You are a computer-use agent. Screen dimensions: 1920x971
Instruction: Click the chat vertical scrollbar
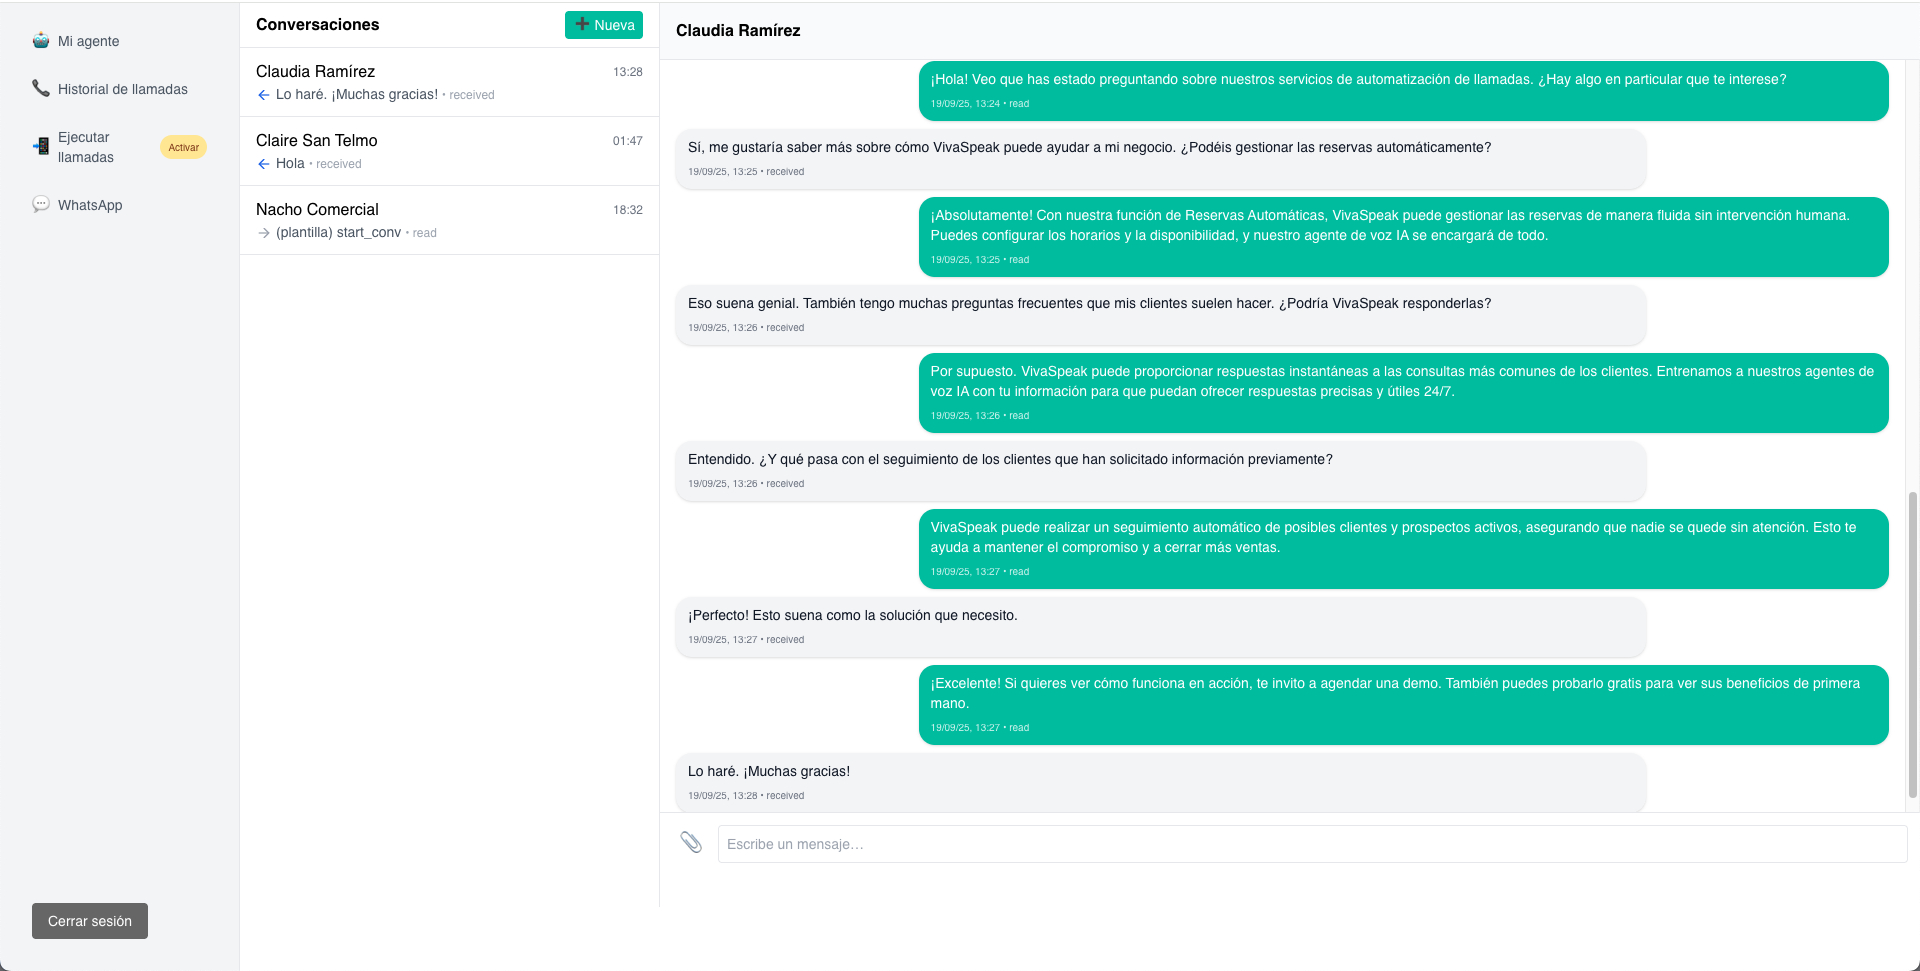(1913, 640)
